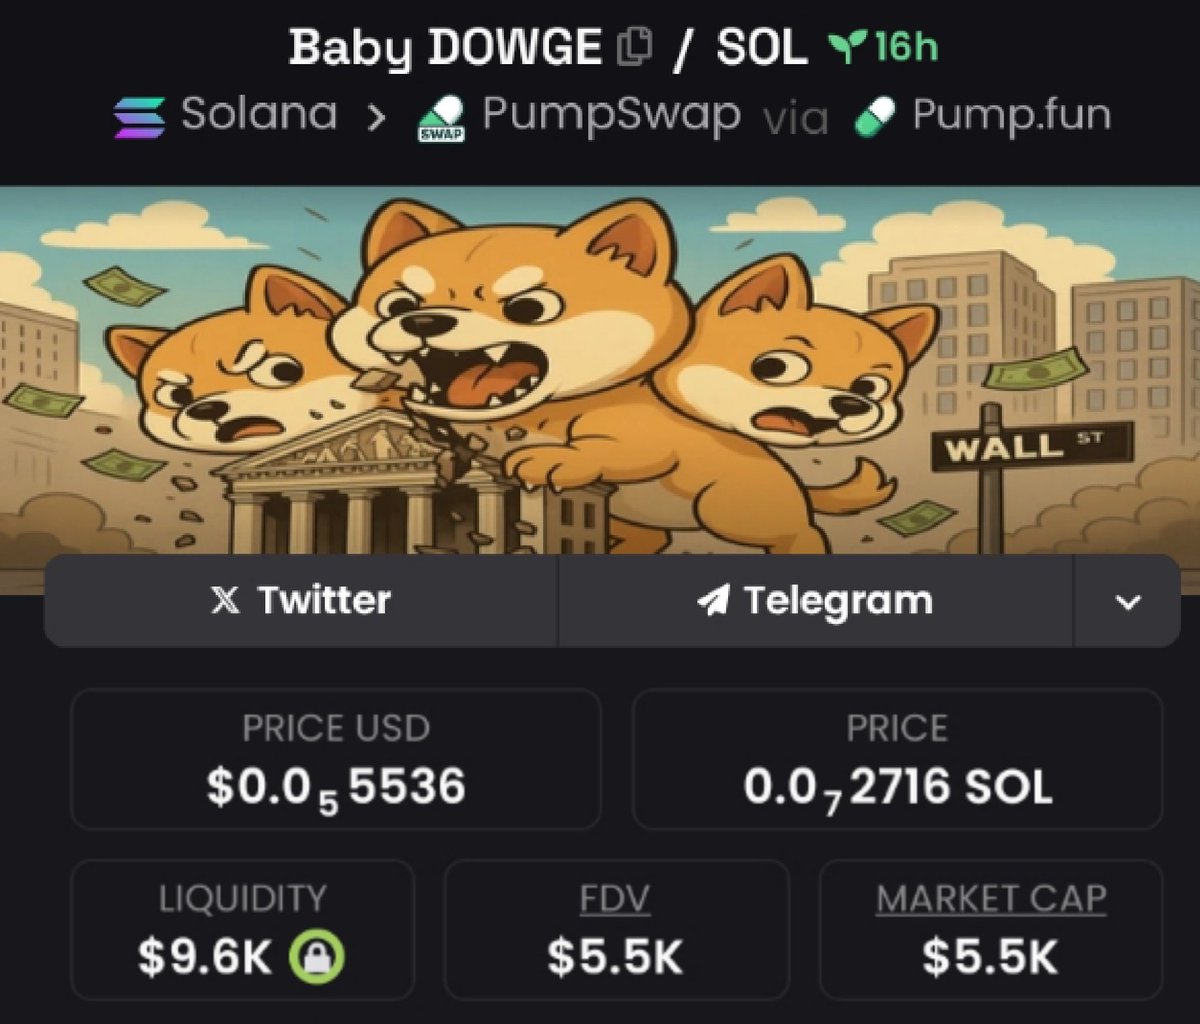Open the Telegram link button
1200x1024 pixels.
tap(816, 601)
